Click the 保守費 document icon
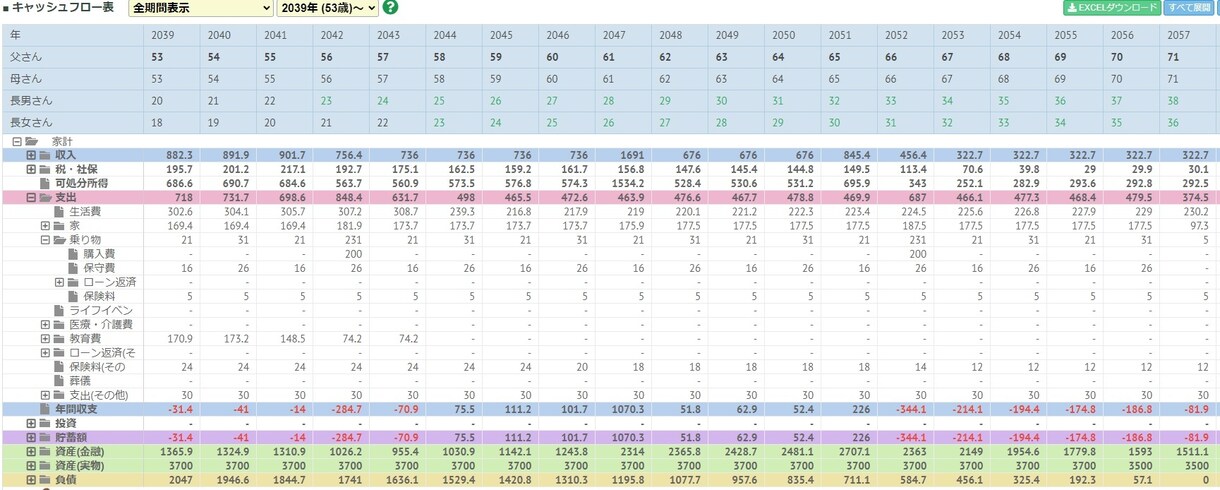This screenshot has width=1220, height=490. (73, 268)
